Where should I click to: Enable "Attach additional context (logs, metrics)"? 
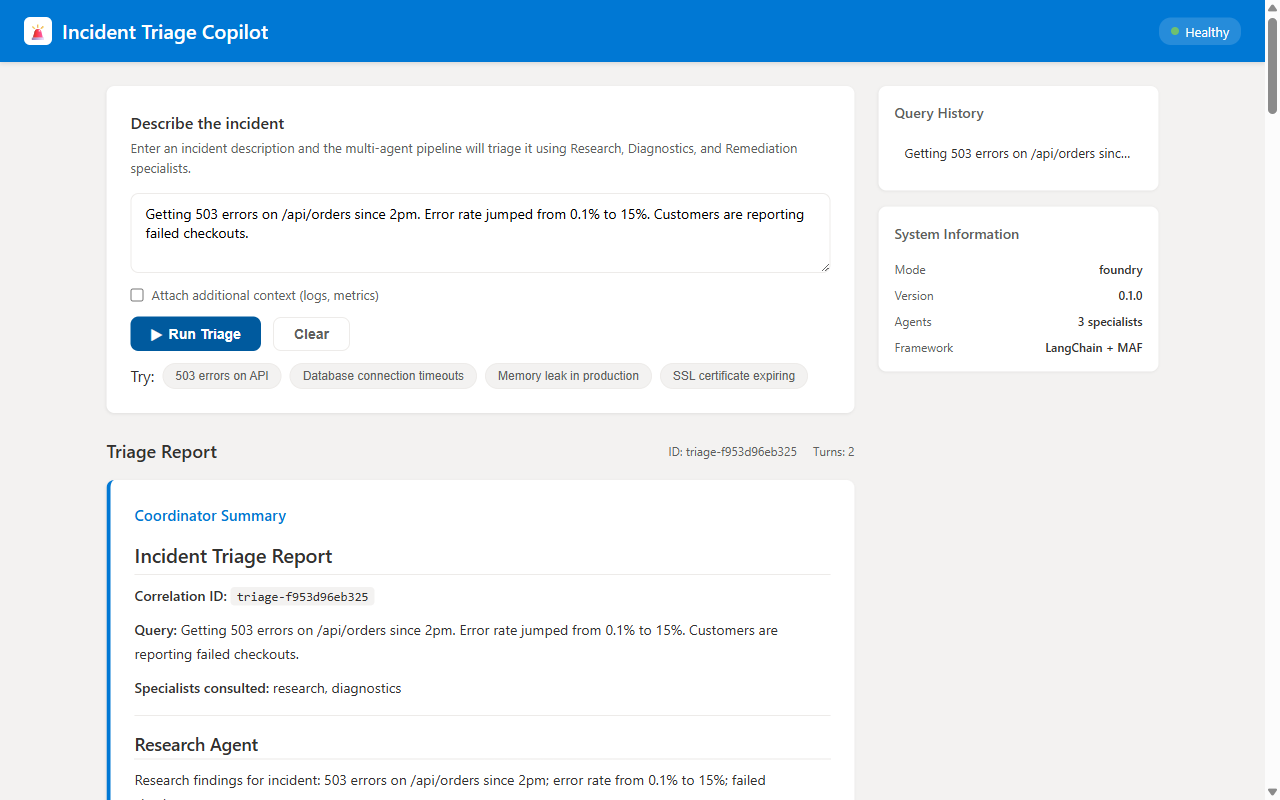(137, 295)
